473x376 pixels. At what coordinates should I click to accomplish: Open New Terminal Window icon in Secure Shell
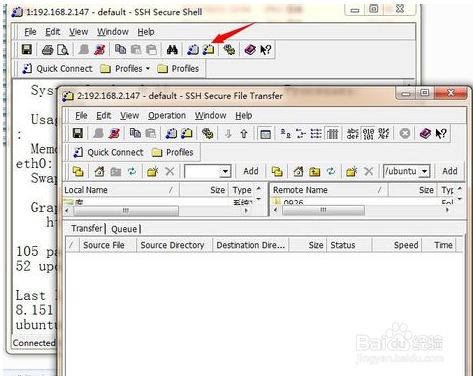[193, 50]
